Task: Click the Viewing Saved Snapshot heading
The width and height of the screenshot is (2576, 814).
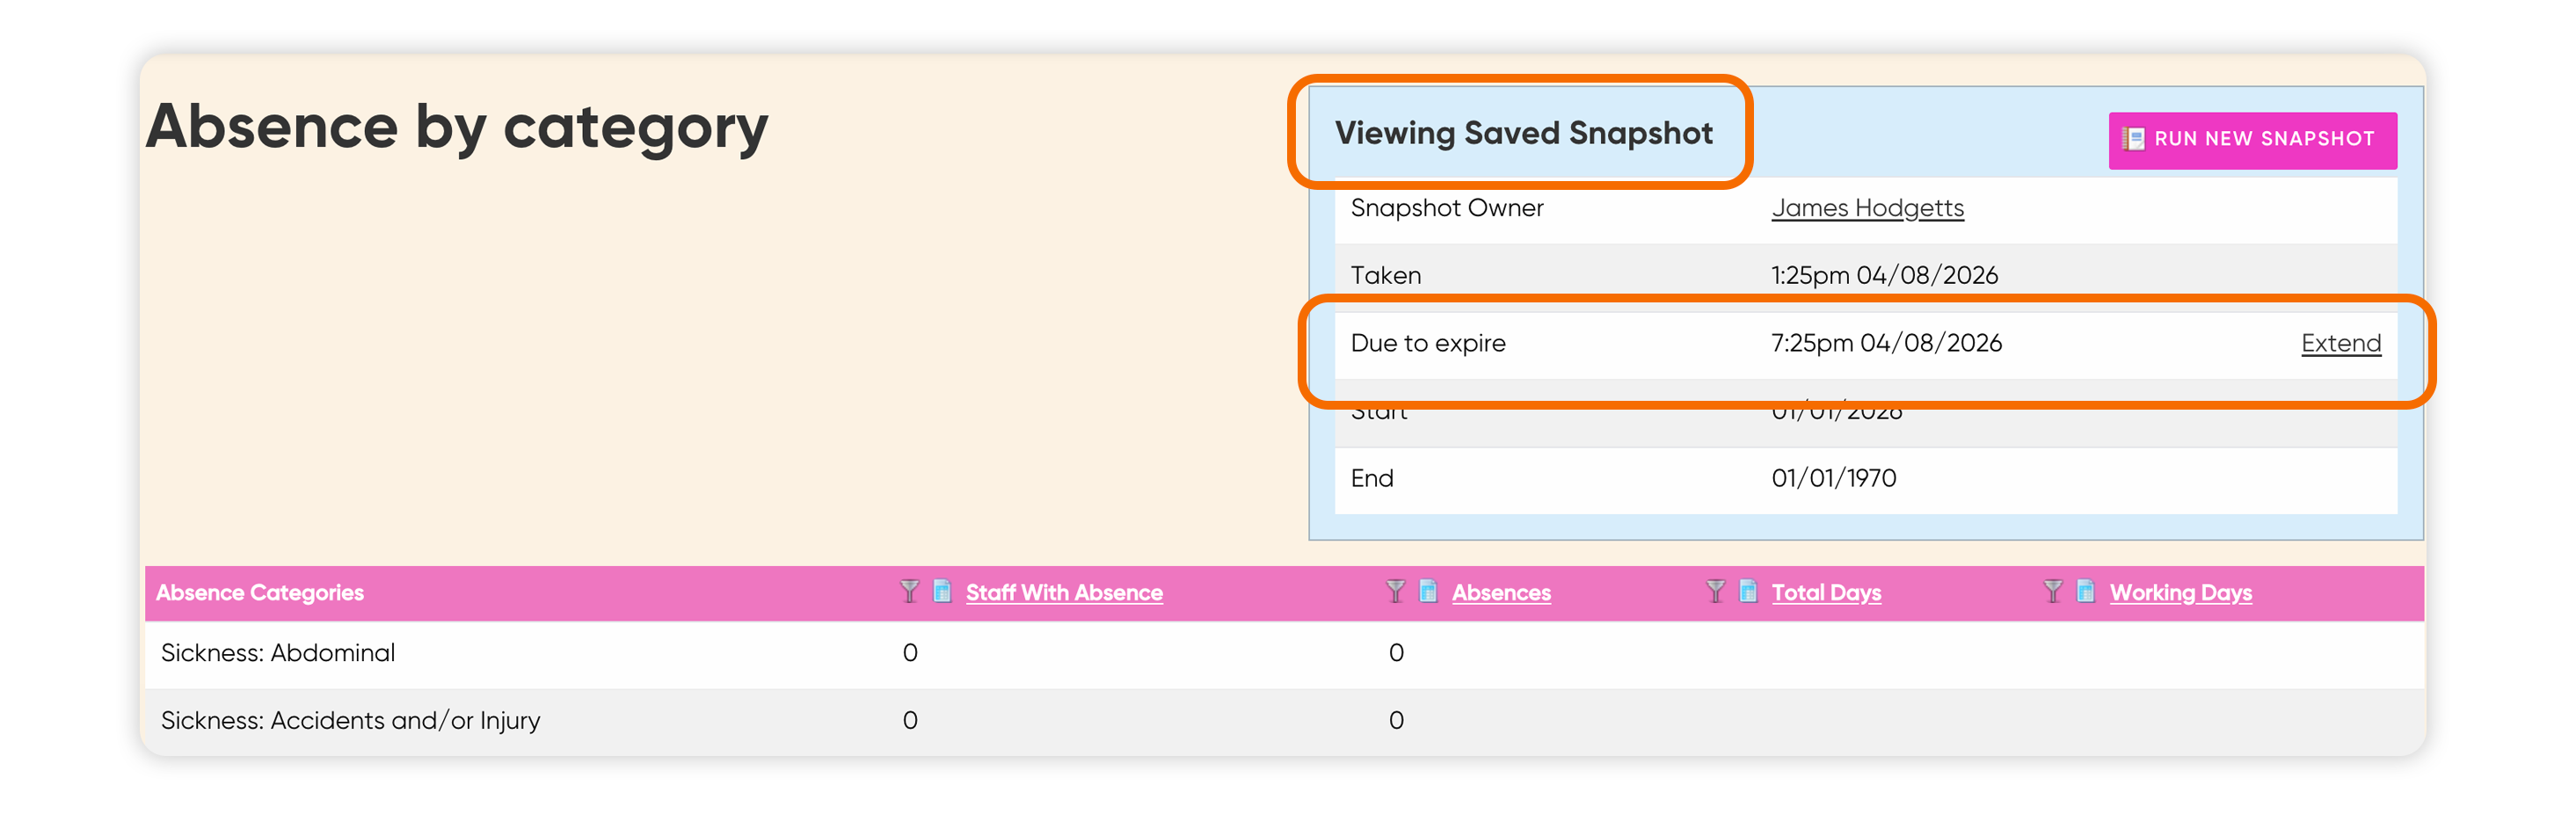Action: (1523, 133)
